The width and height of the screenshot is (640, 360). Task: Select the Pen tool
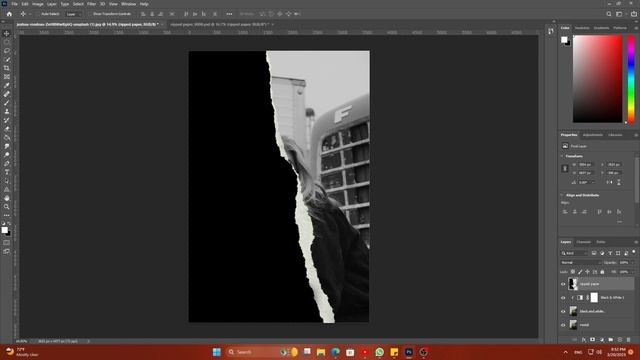(x=7, y=164)
